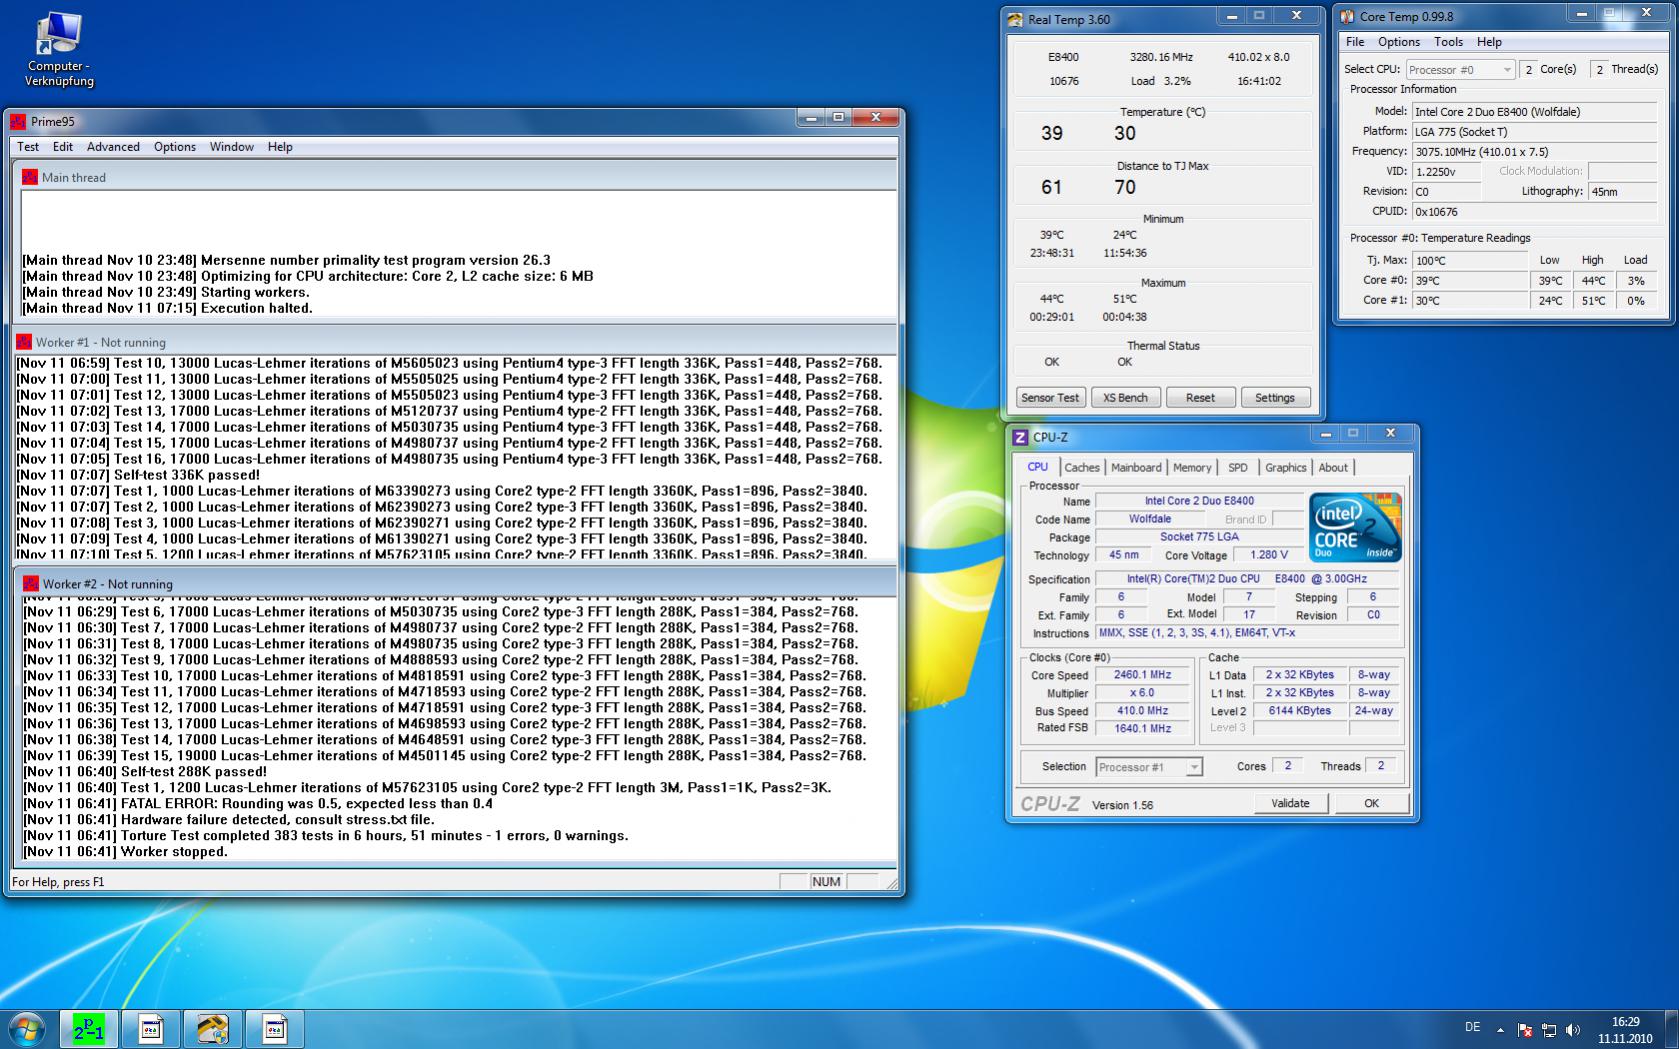Click the NUM indicator in Prime95 status bar
Screen dimensions: 1679x1049
pyautogui.click(x=826, y=881)
